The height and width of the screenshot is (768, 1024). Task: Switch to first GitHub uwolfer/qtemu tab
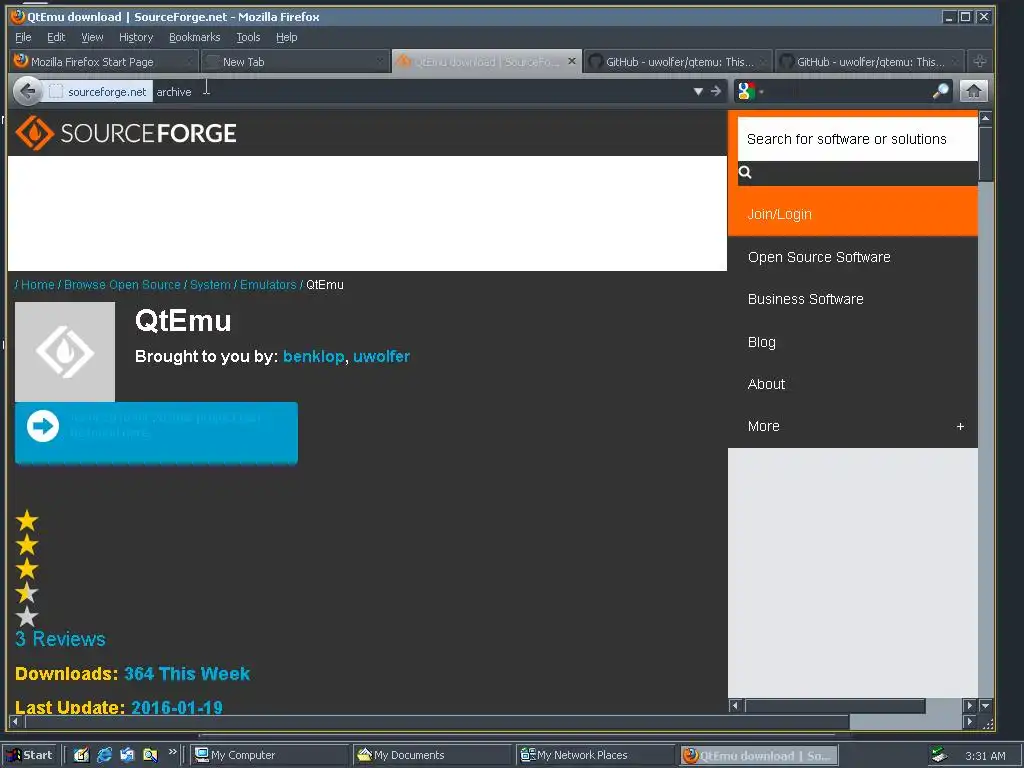tap(678, 61)
